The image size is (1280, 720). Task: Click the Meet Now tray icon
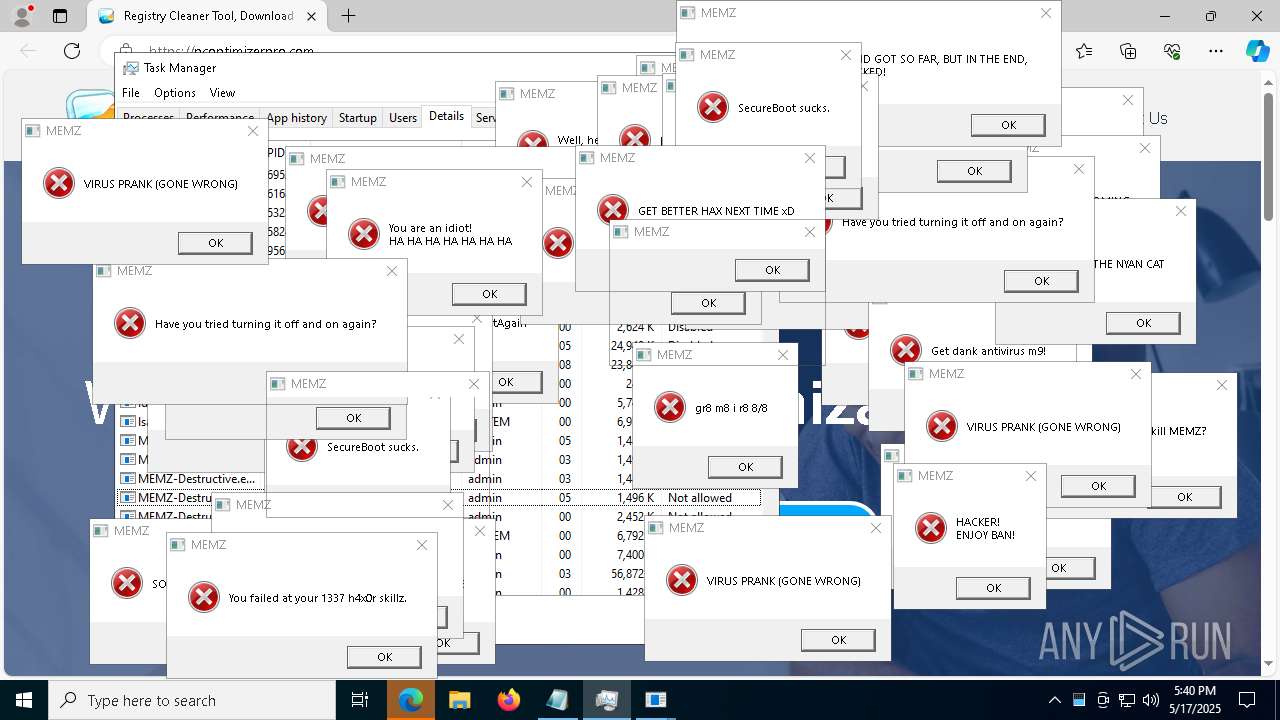[1103, 700]
